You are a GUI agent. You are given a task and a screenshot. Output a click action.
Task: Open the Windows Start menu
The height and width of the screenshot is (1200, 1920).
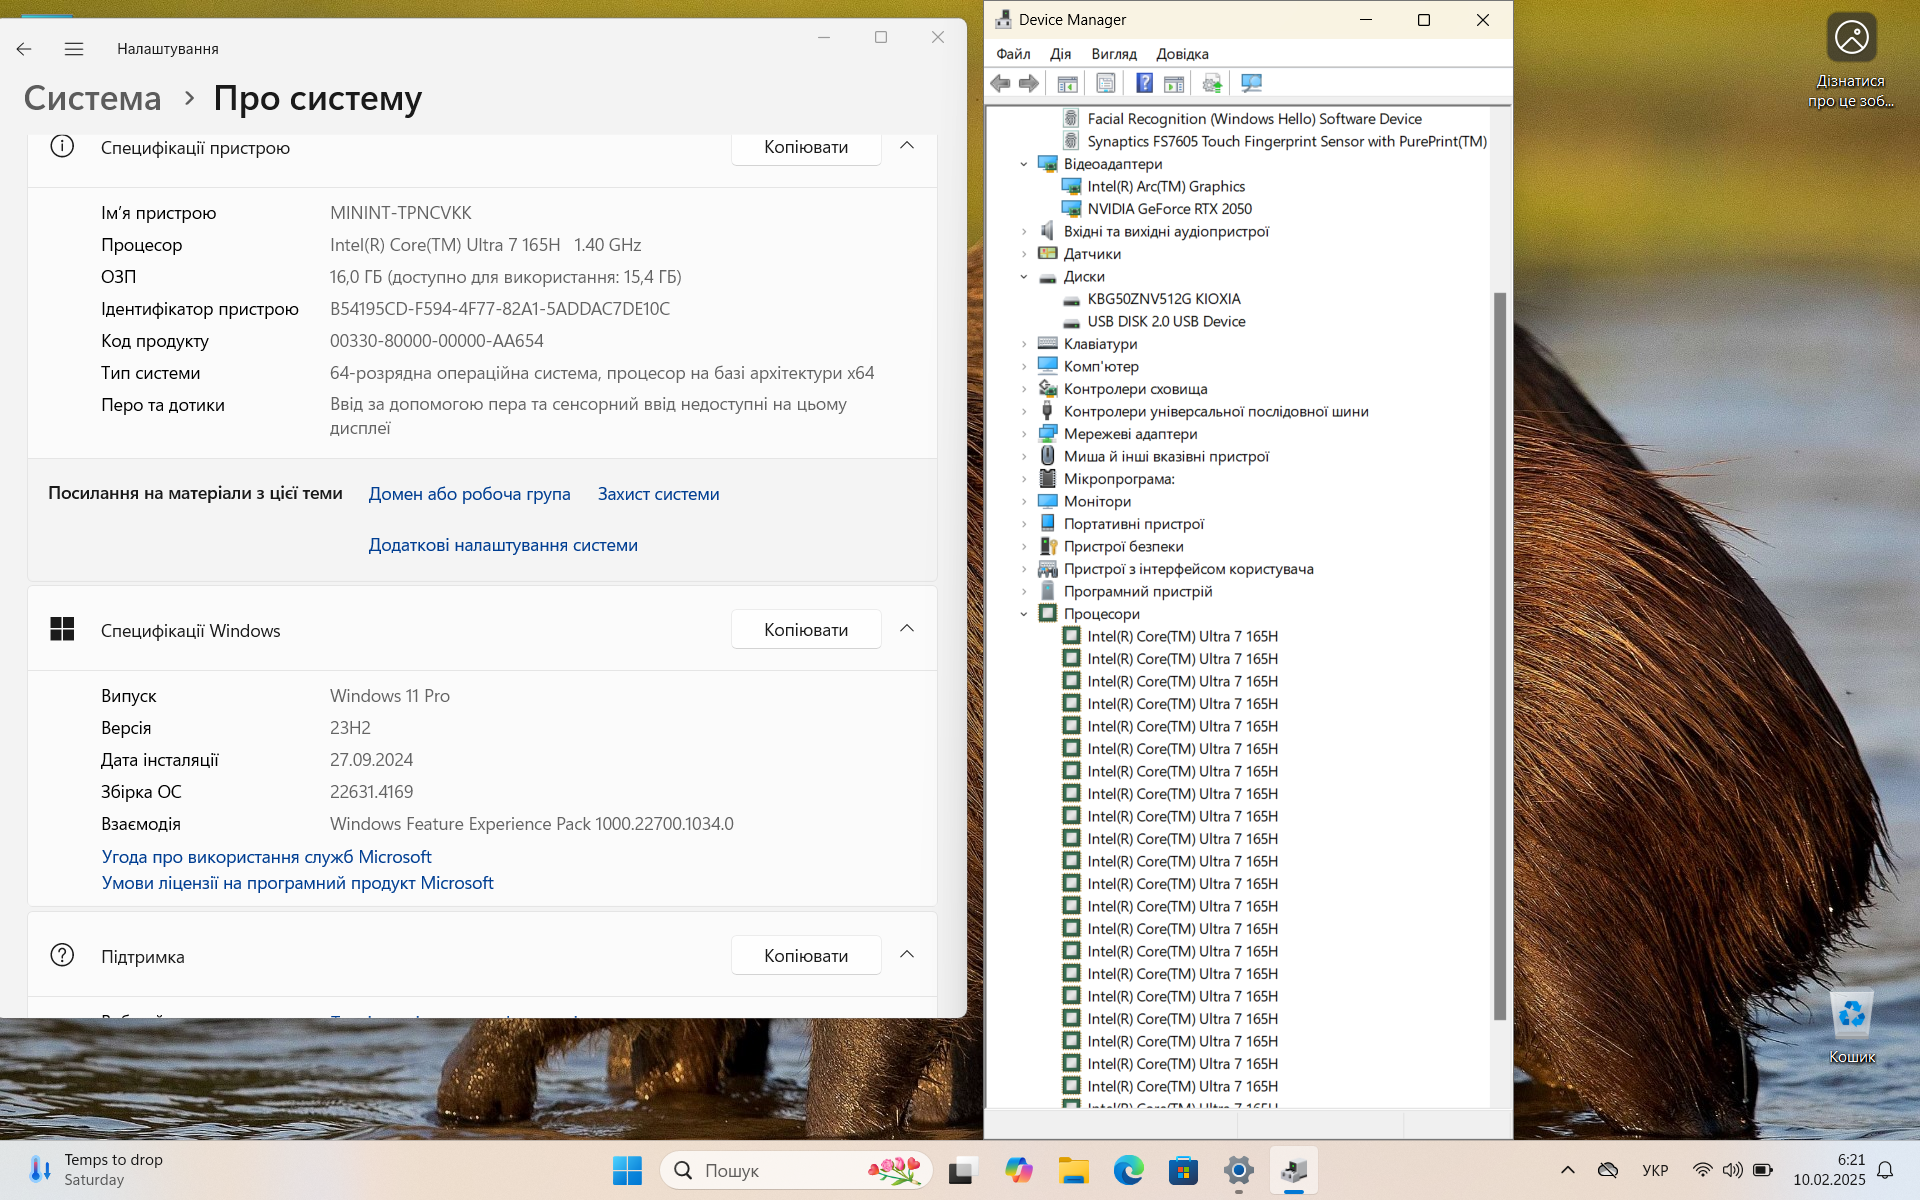click(x=627, y=1170)
